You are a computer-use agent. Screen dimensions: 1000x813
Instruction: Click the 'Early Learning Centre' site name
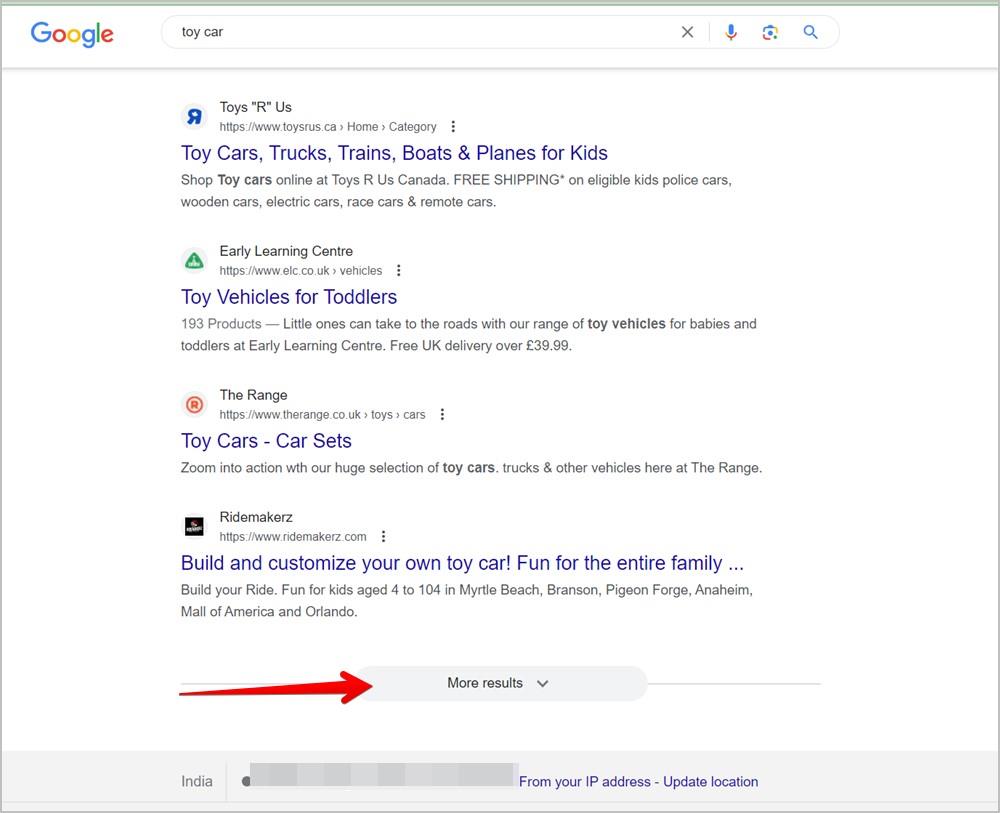[286, 251]
